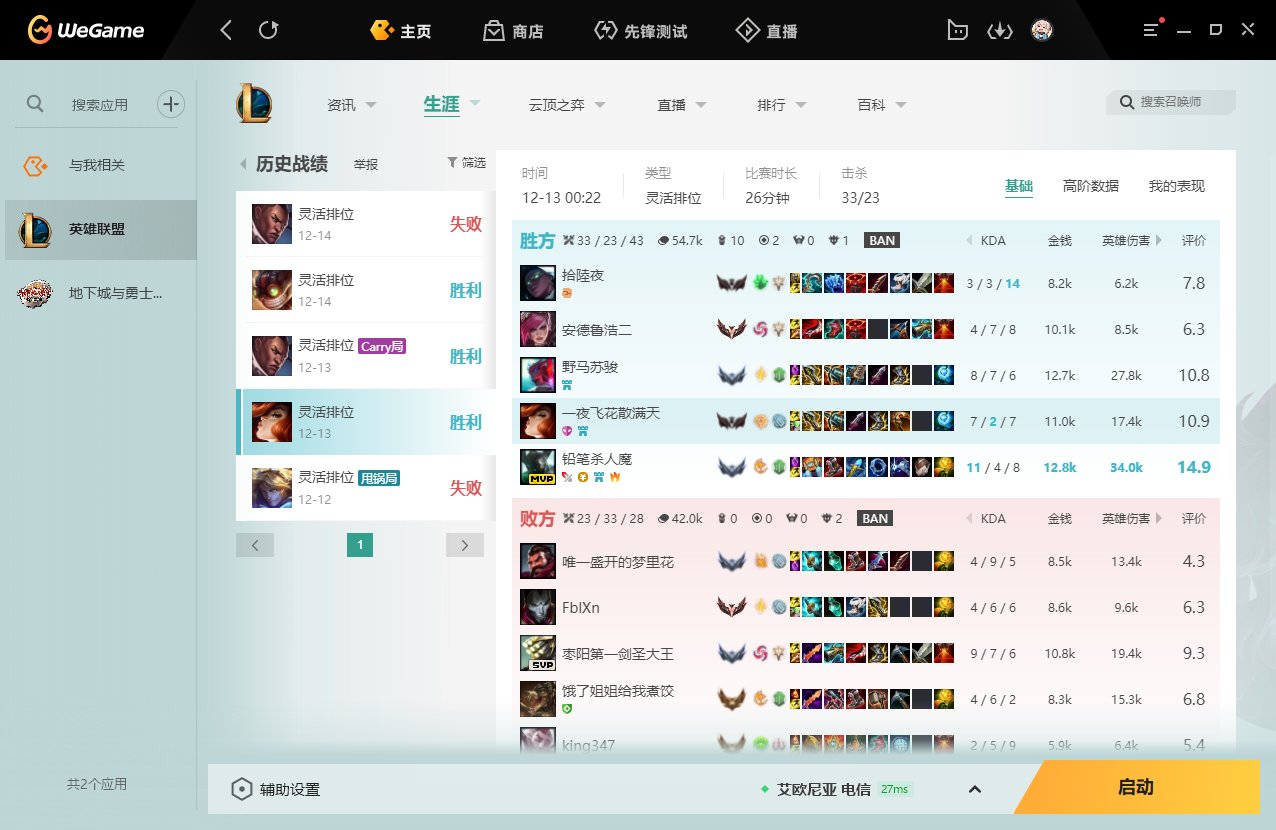The width and height of the screenshot is (1276, 830).
Task: Select the Carry局 match record
Action: (366, 356)
